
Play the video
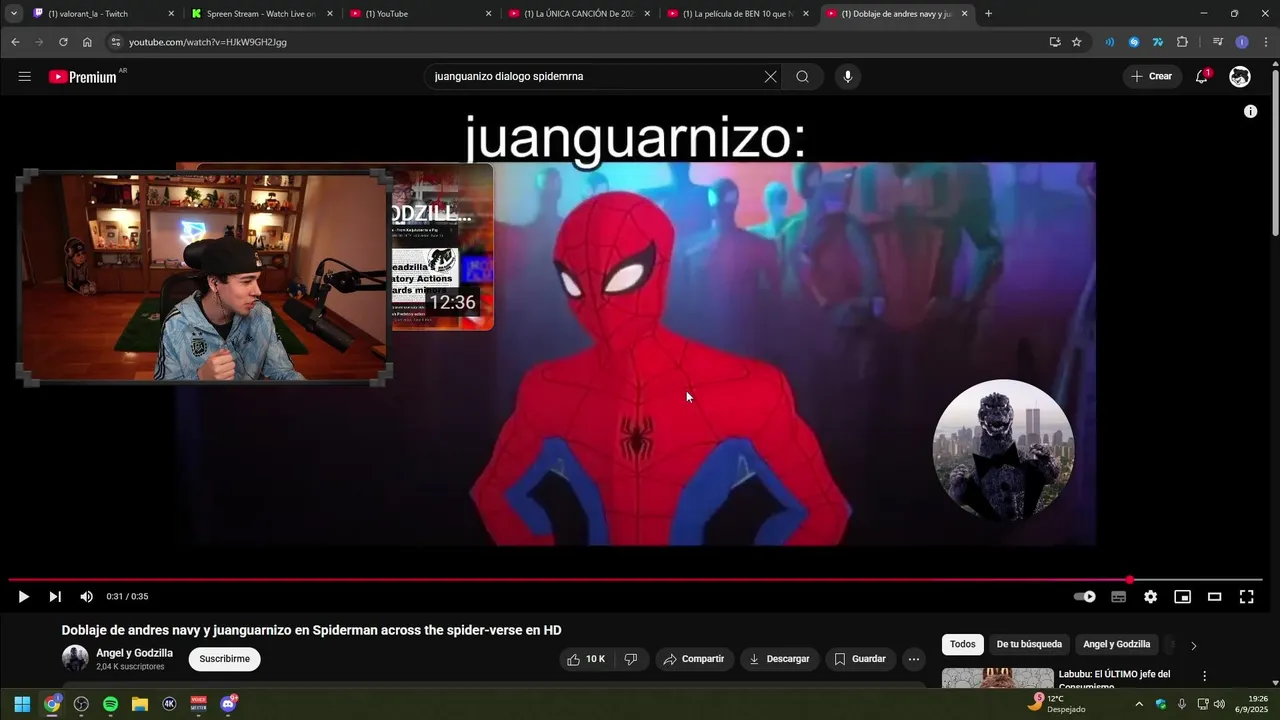pos(23,597)
